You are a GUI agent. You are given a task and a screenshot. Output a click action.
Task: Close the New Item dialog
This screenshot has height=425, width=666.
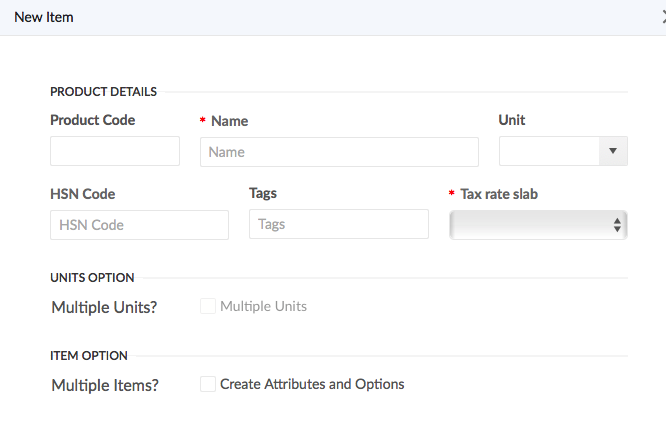tap(663, 17)
